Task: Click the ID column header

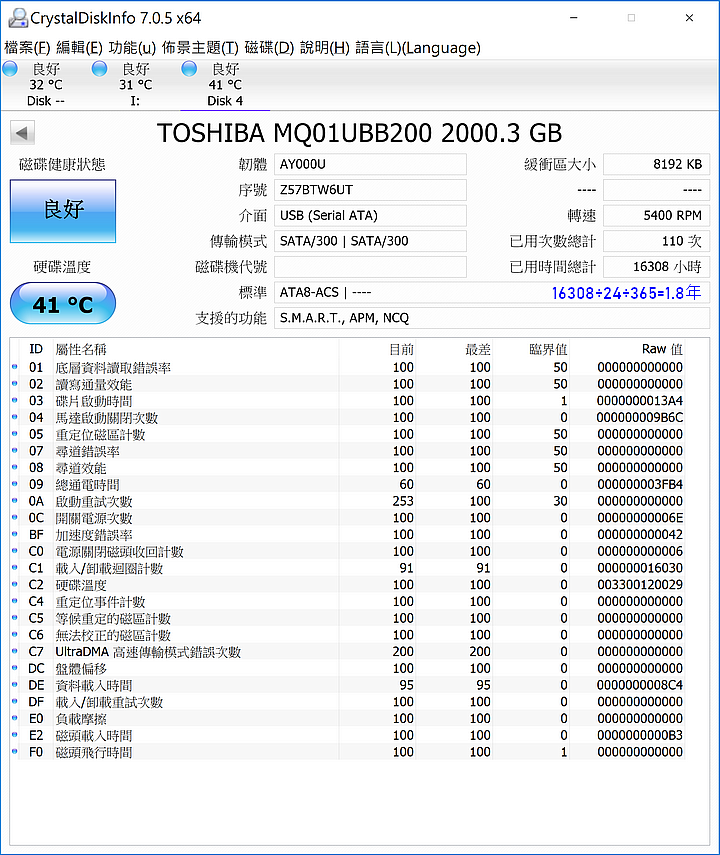Action: click(36, 349)
